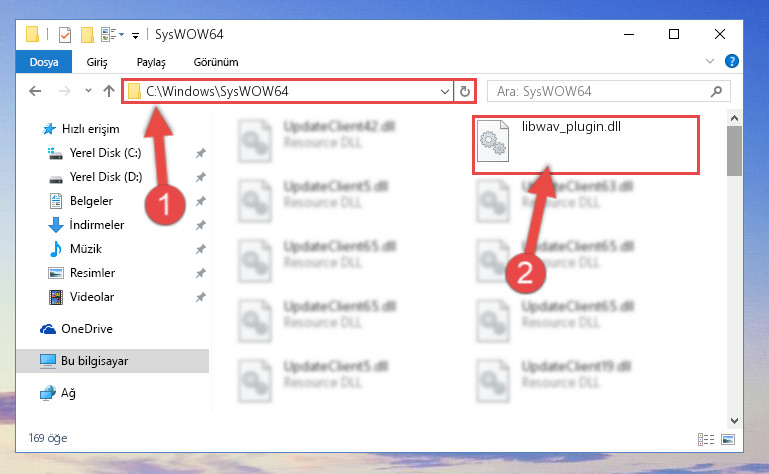Screen dimensions: 769x474
Task: Click the New folder quick access icon
Action: click(x=87, y=35)
